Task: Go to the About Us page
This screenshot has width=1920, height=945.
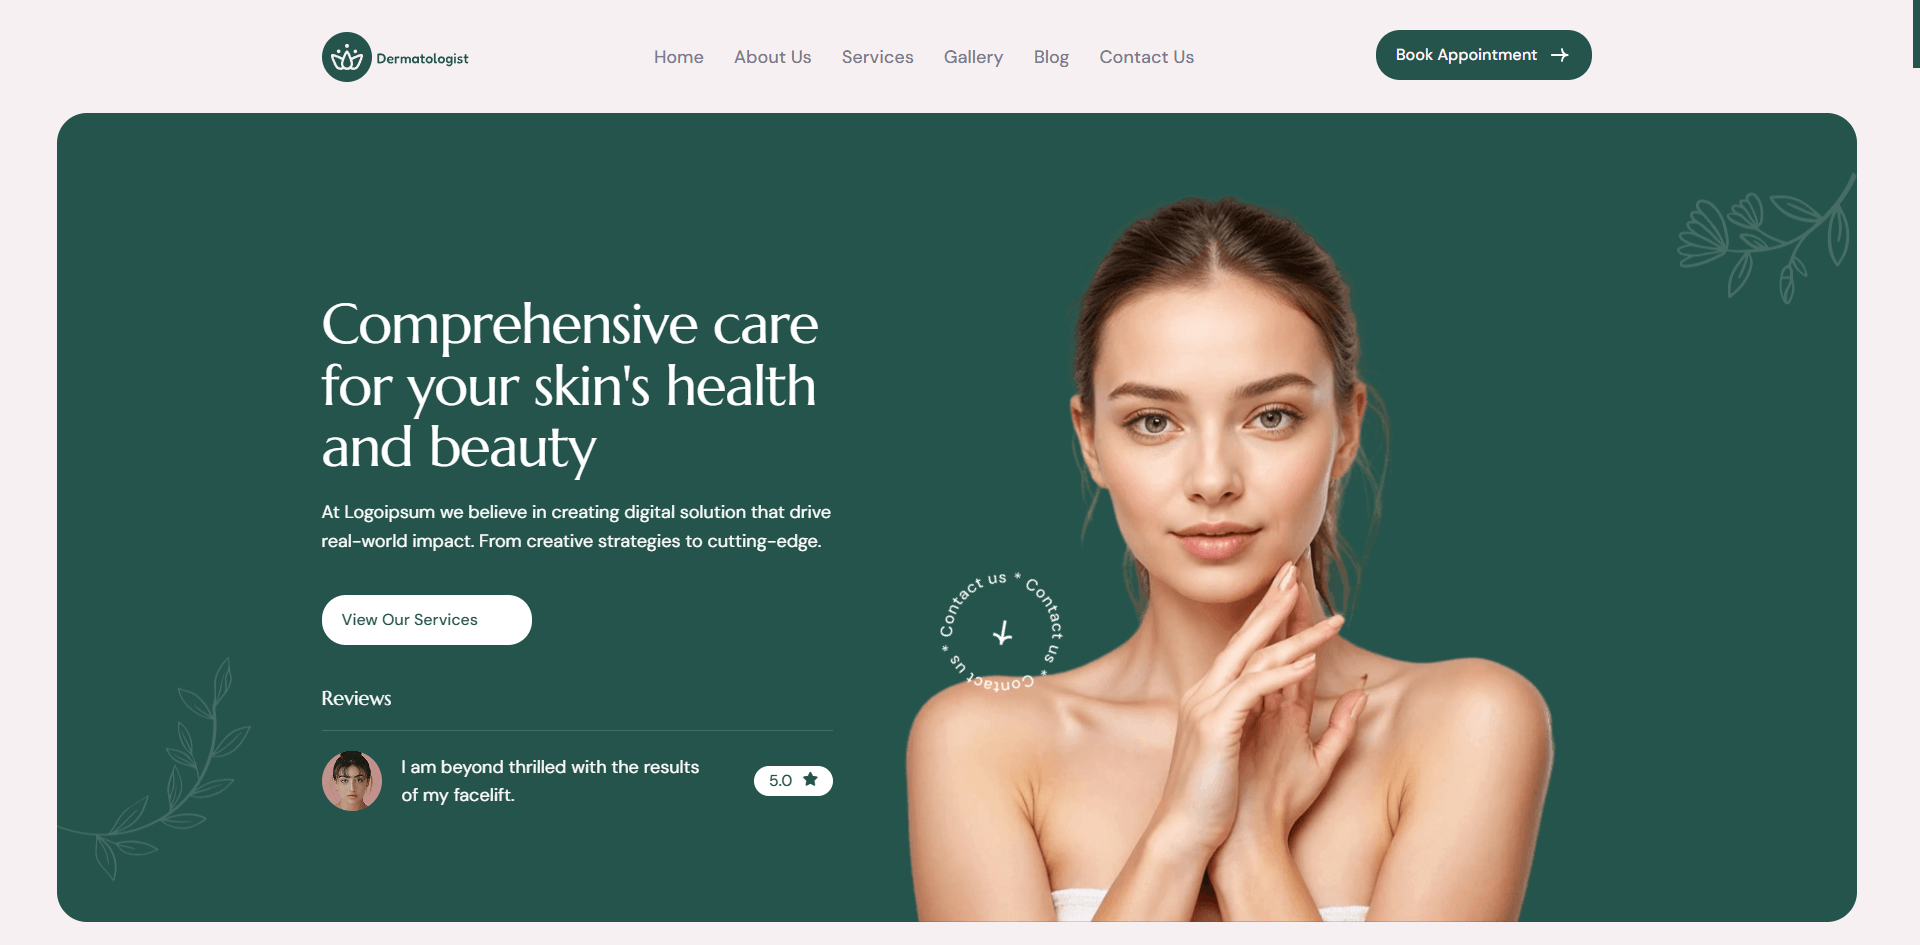Action: click(x=772, y=57)
